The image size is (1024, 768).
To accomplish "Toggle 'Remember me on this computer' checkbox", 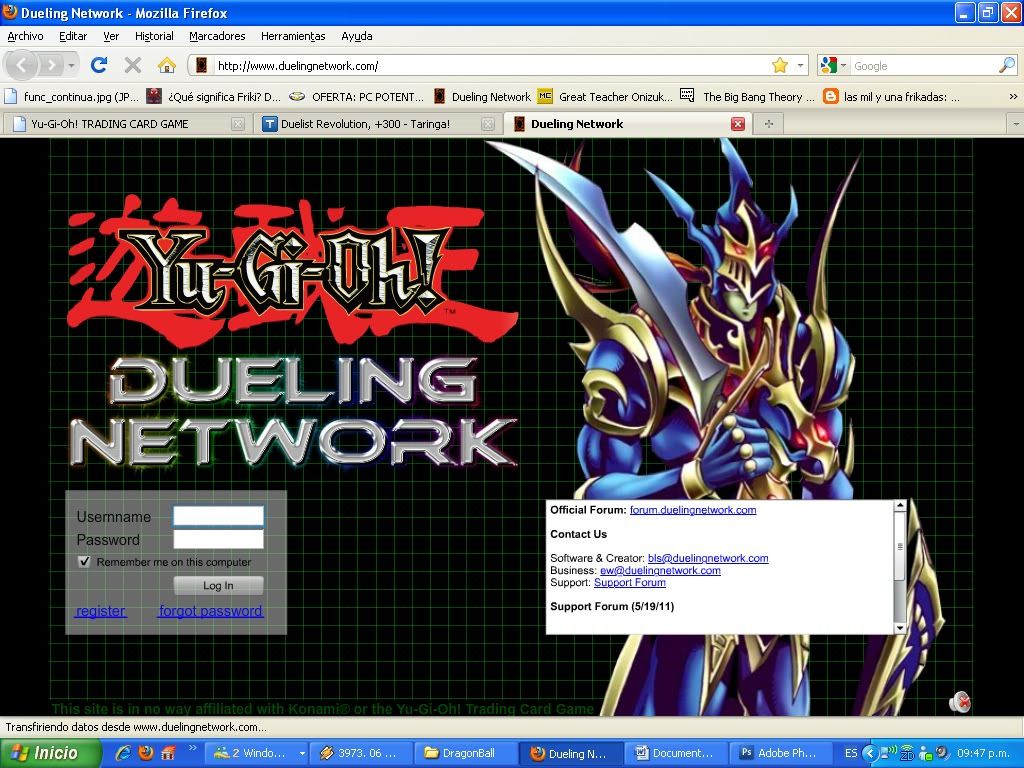I will [x=84, y=562].
